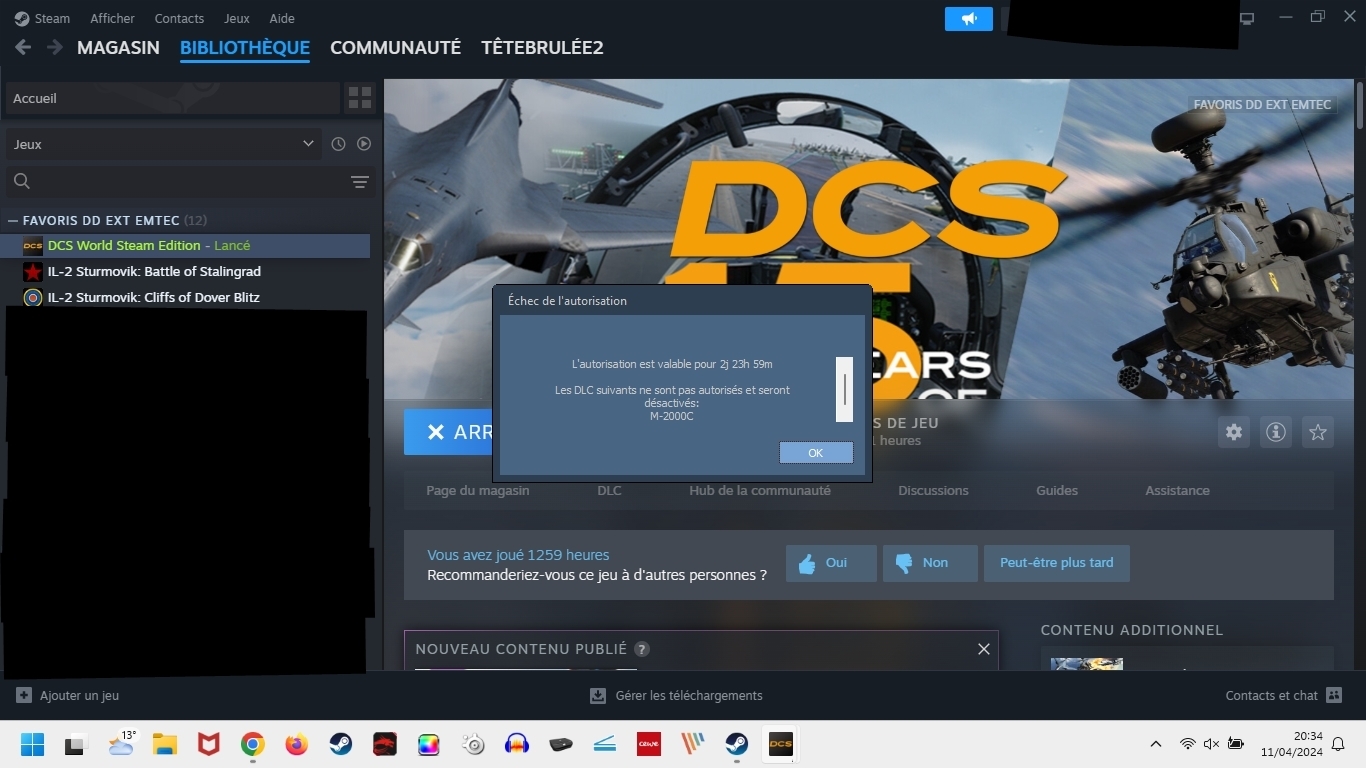Recommend the game with Oui
The height and width of the screenshot is (768, 1366).
[x=831, y=563]
